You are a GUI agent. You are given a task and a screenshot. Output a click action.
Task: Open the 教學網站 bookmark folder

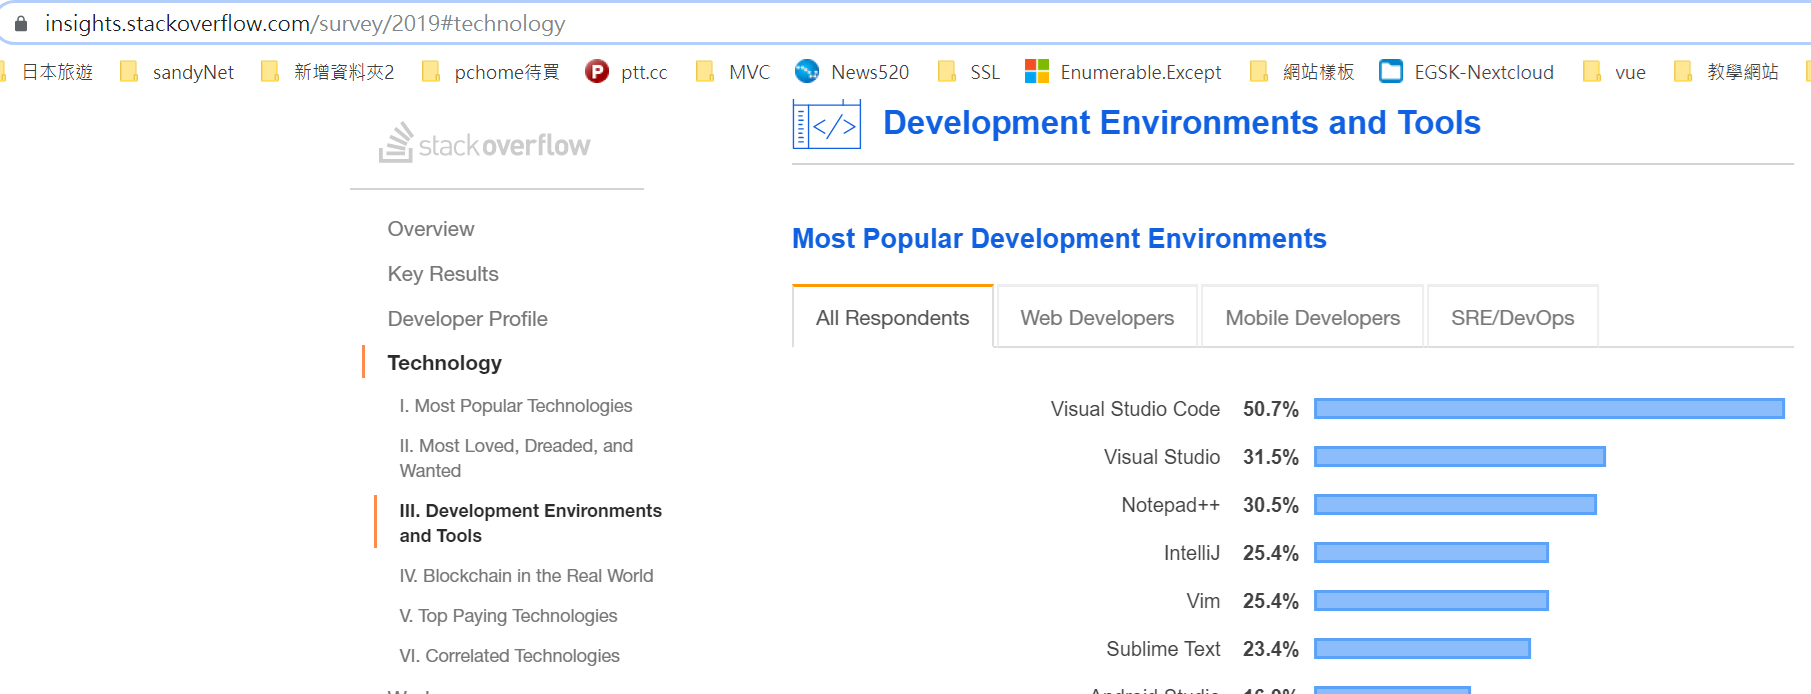(x=1726, y=72)
